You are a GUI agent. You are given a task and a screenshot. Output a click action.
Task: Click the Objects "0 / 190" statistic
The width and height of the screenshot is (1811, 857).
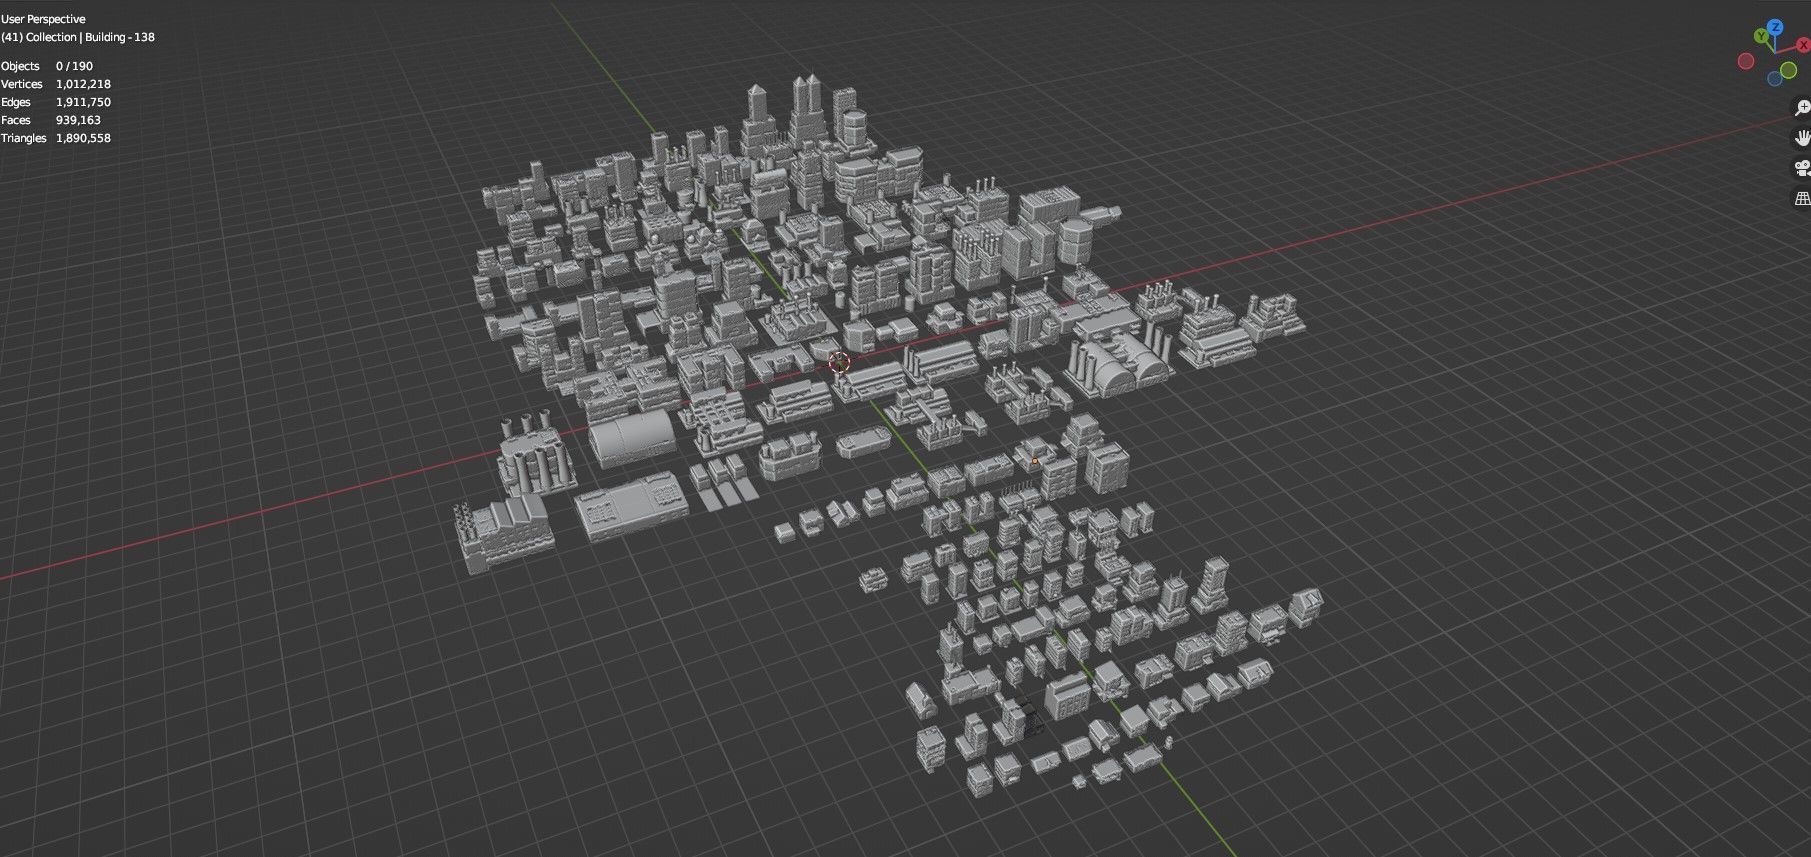[74, 66]
